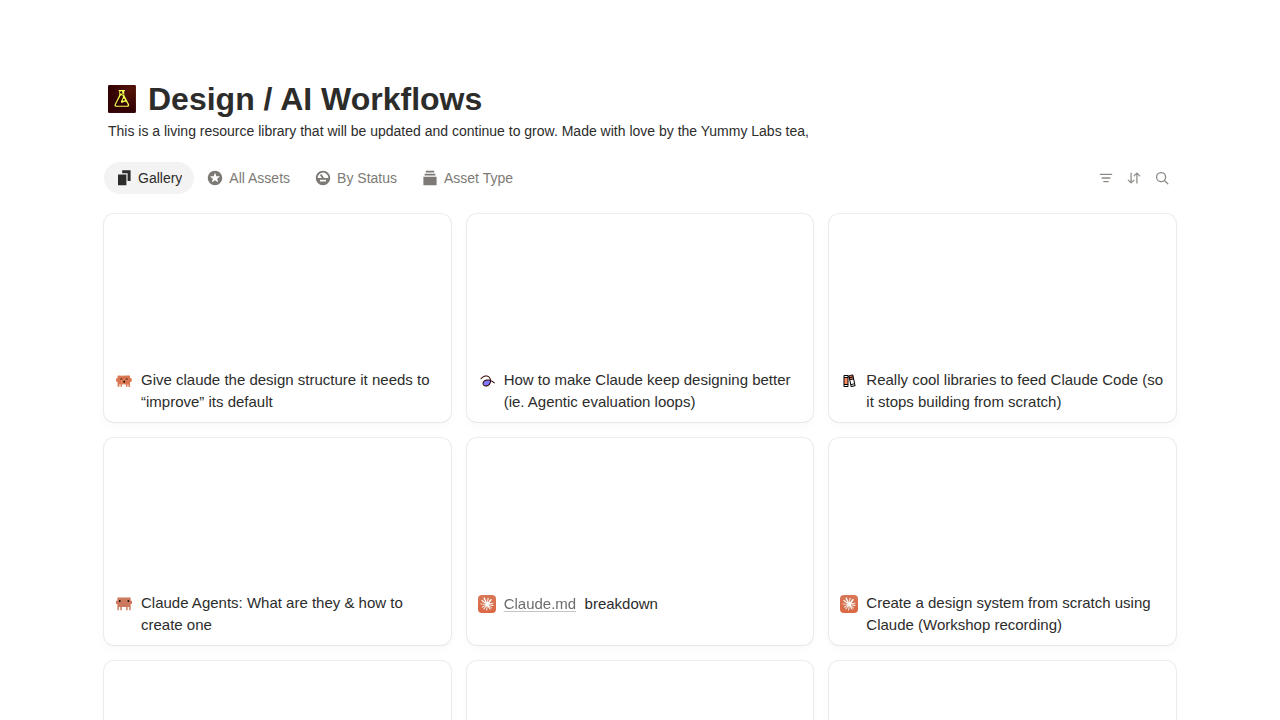Open 'Give claude the design structure' card title
The height and width of the screenshot is (720, 1280).
click(285, 391)
